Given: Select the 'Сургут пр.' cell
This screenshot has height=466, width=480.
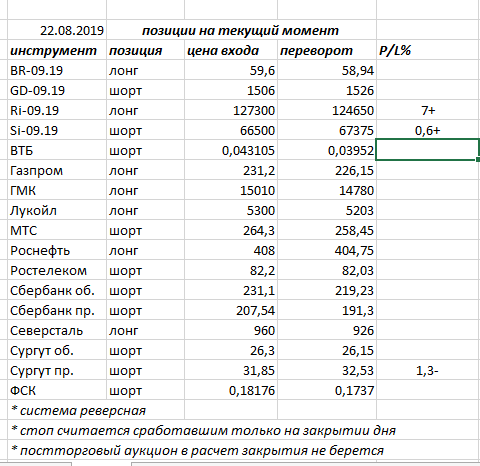Looking at the screenshot, I should [x=57, y=370].
